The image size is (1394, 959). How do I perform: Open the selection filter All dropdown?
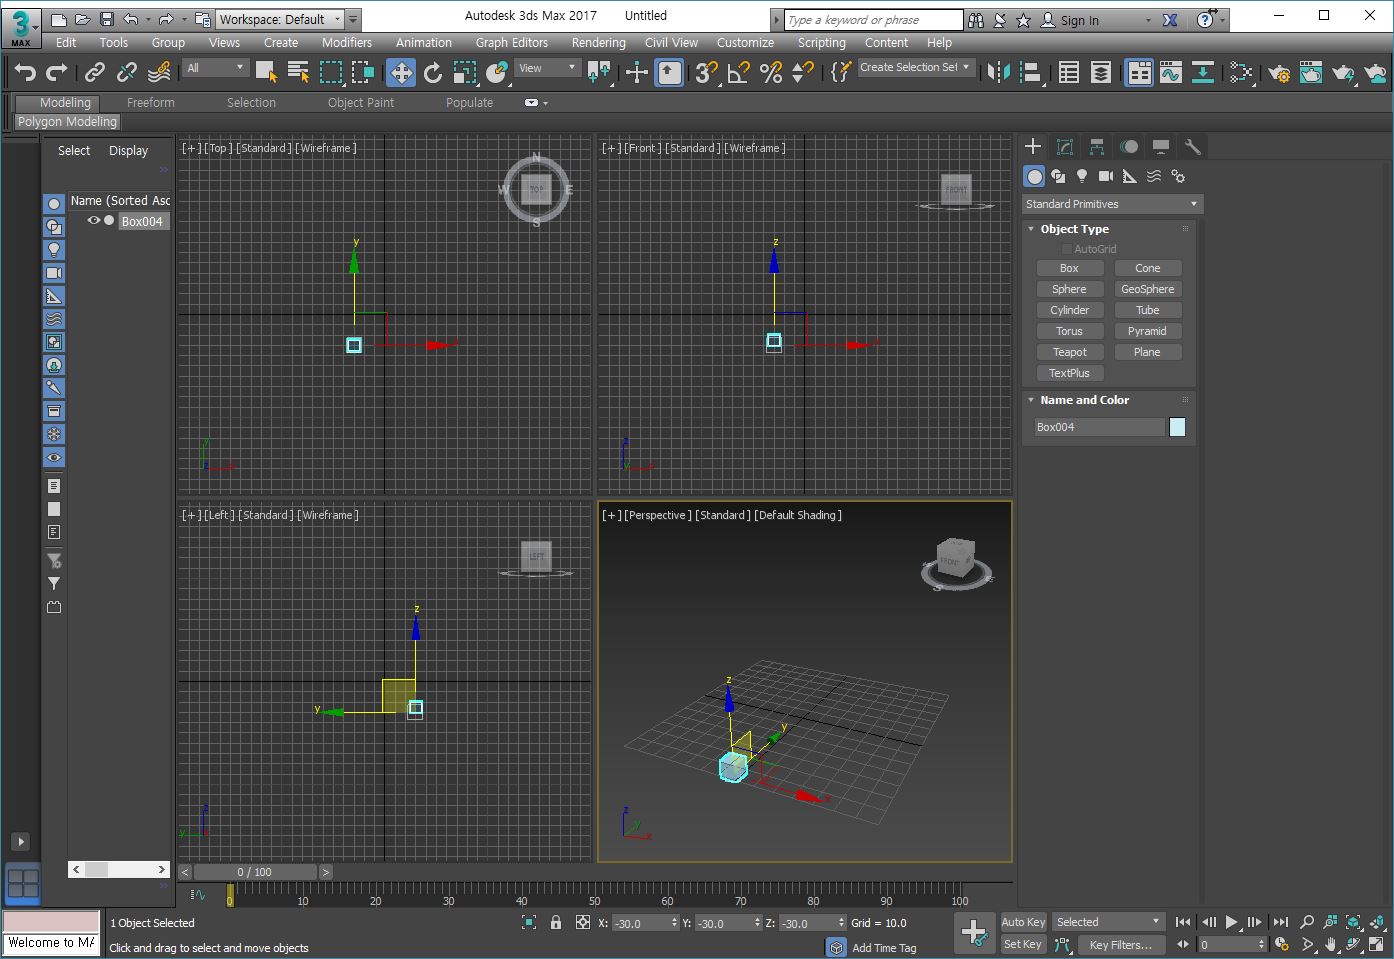(x=215, y=68)
